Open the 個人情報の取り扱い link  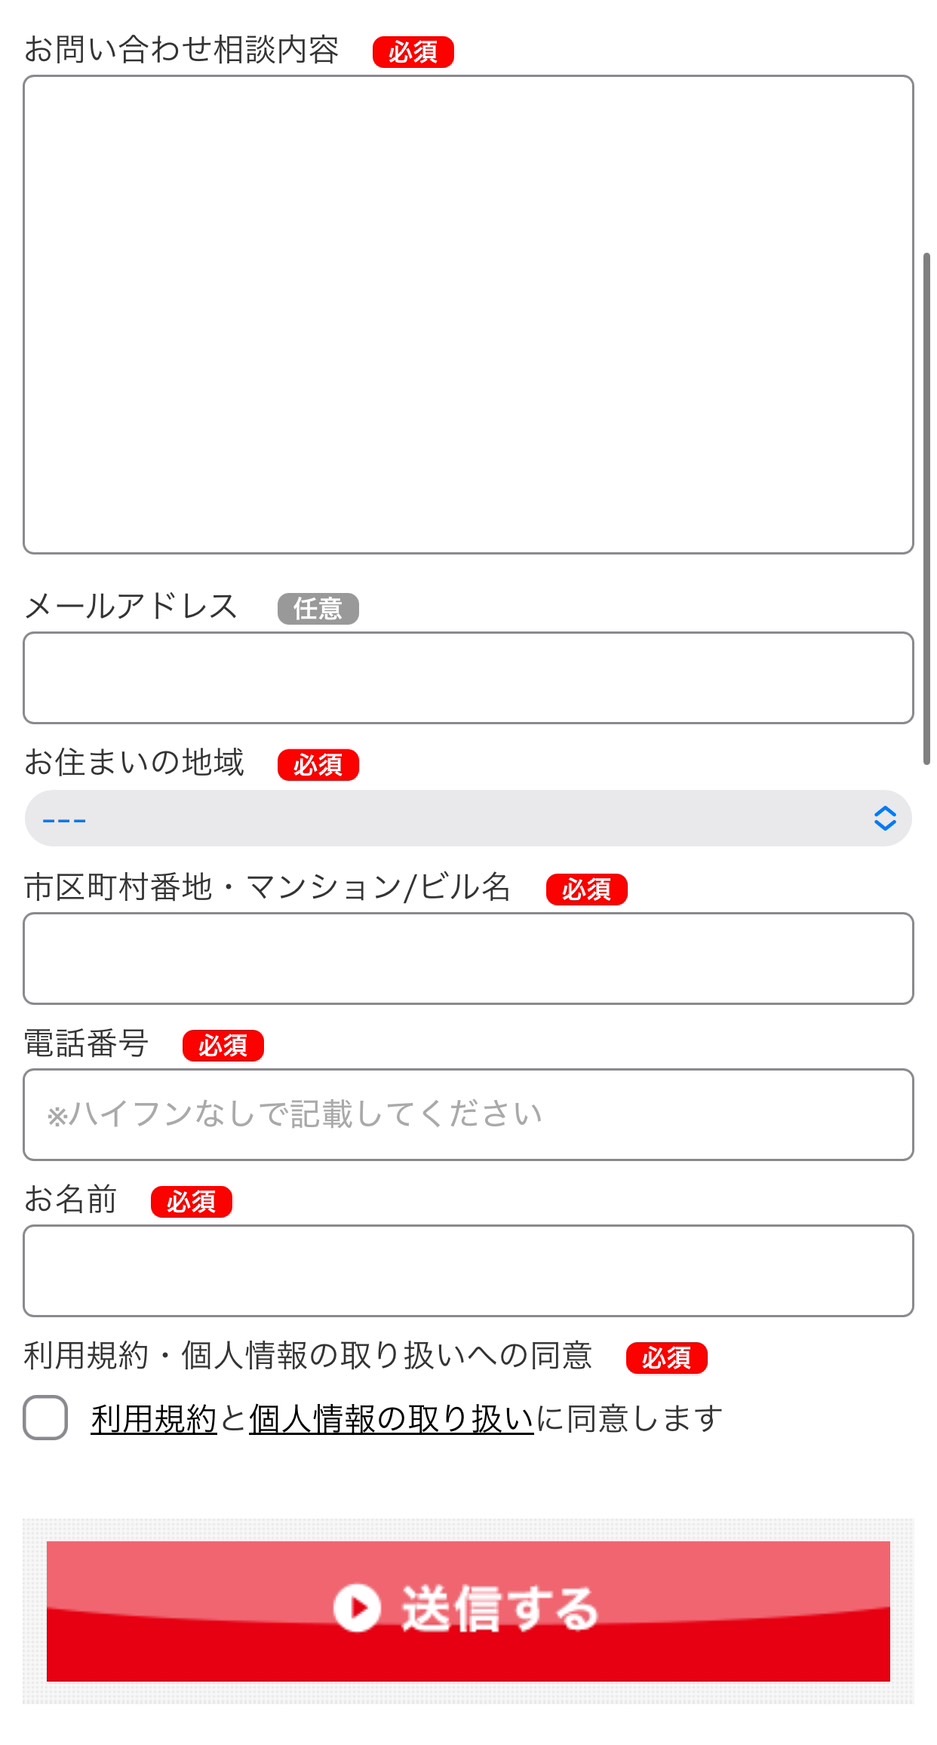point(391,1418)
